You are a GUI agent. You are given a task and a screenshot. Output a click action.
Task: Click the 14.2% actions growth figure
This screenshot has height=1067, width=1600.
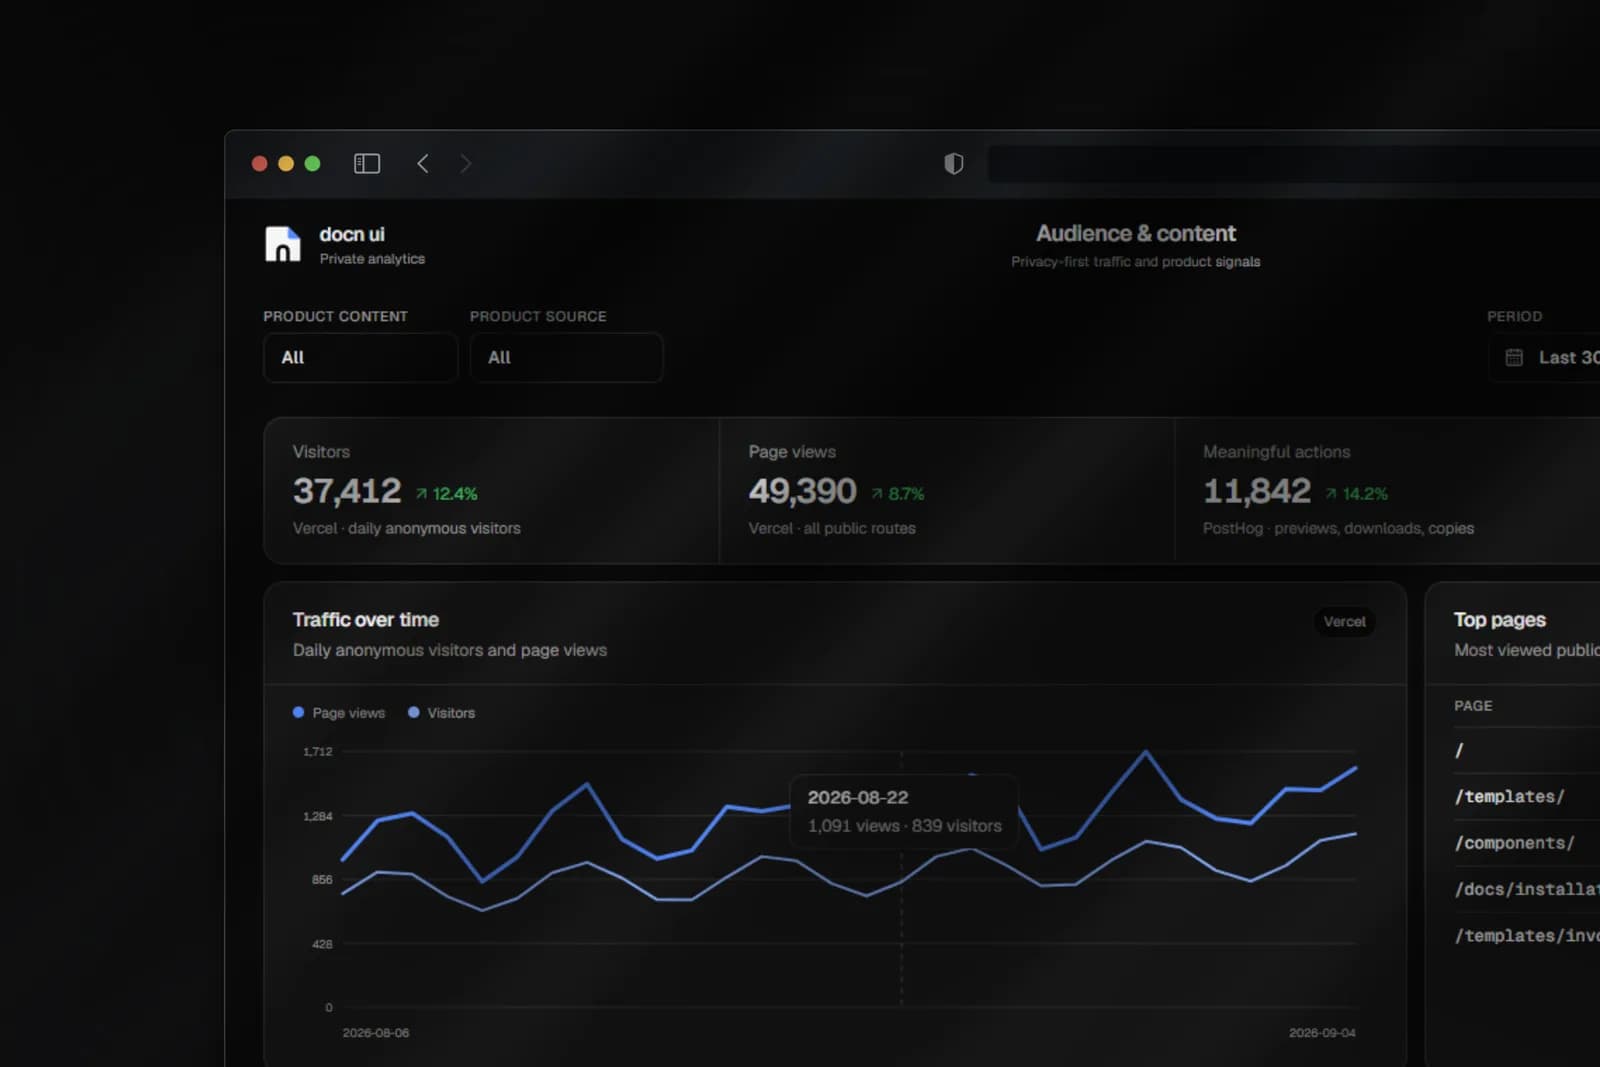point(1365,494)
